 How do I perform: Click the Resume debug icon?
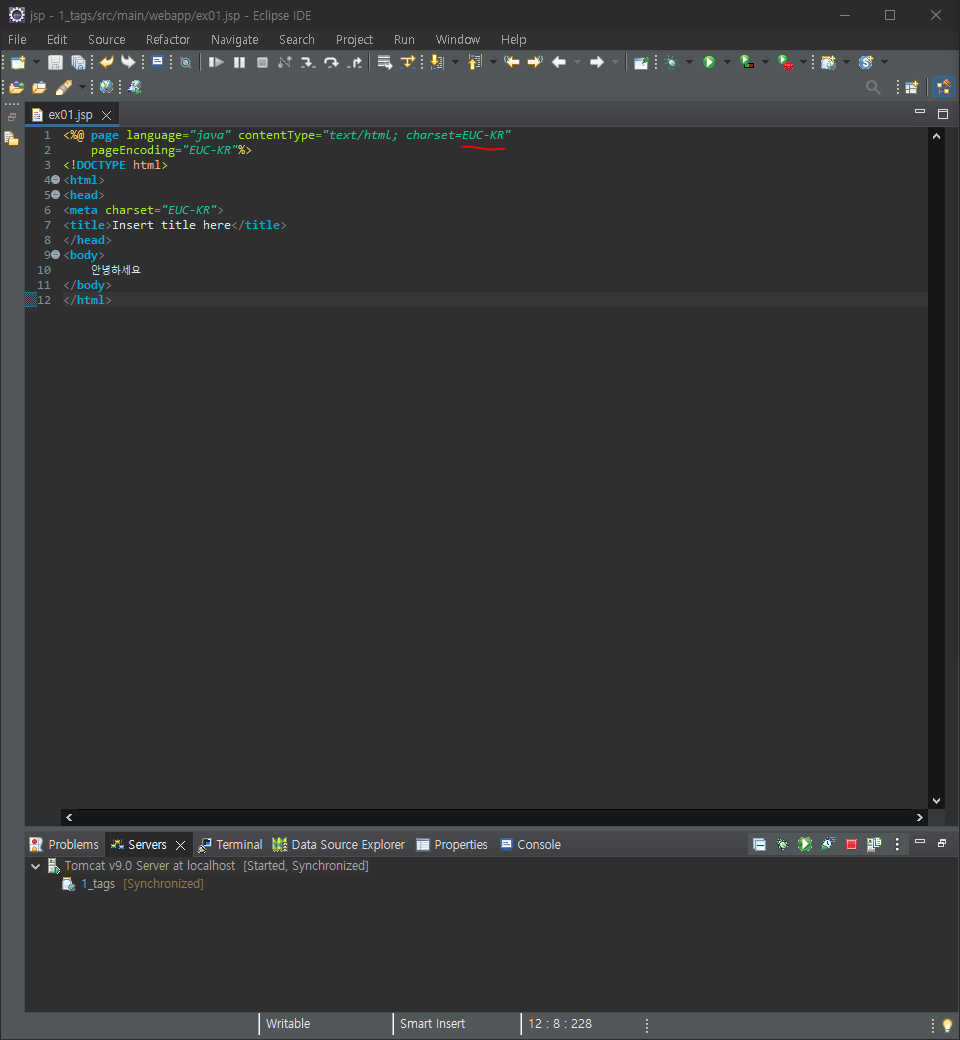(x=216, y=62)
